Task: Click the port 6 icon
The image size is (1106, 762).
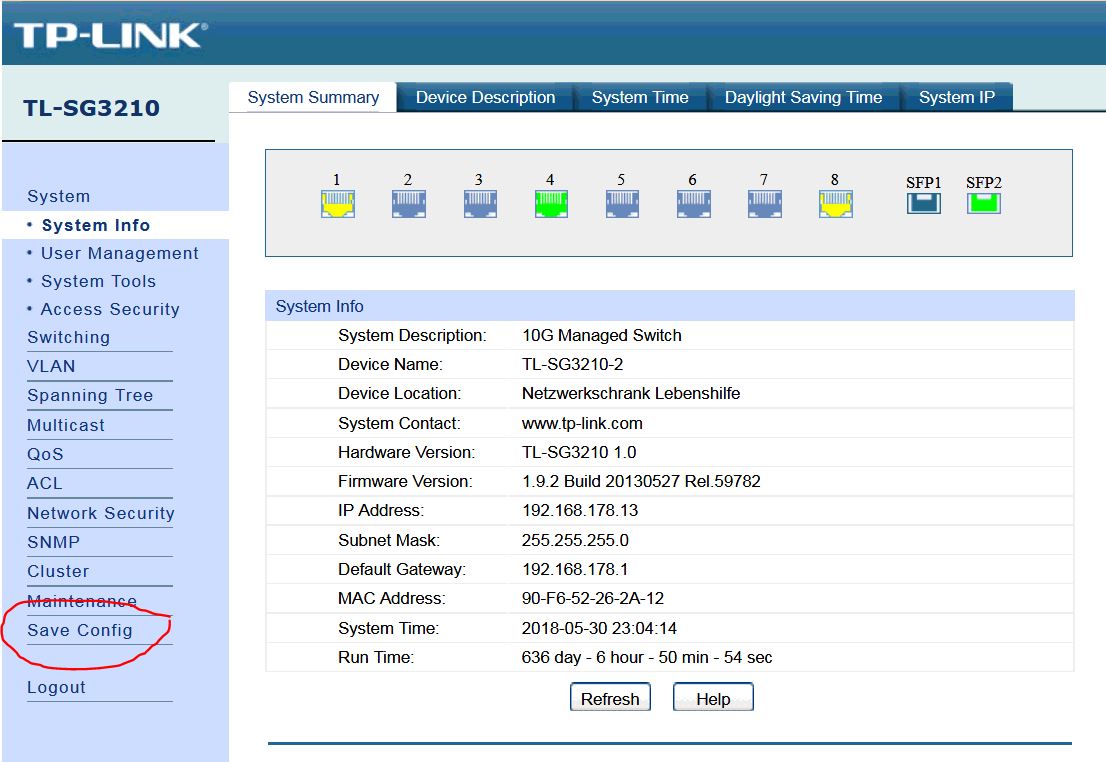Action: tap(693, 204)
